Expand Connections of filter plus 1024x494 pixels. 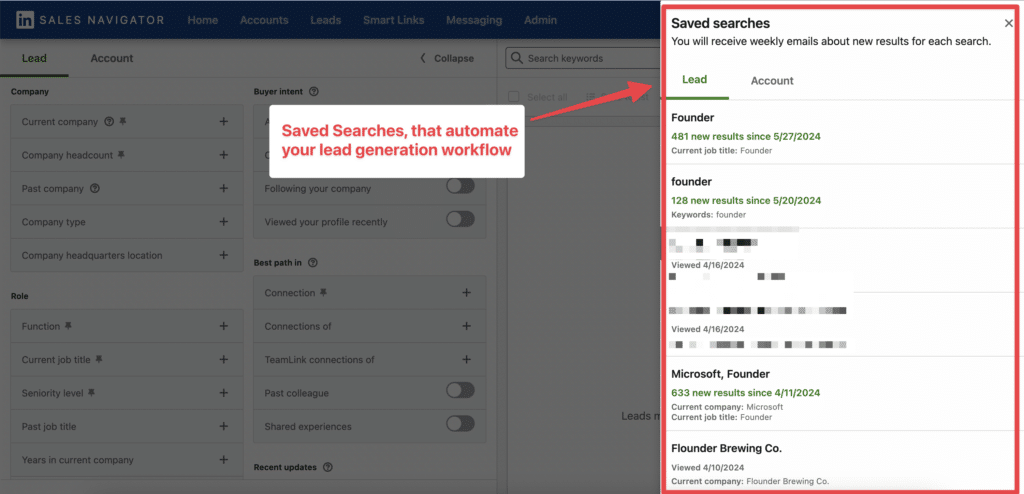(466, 326)
